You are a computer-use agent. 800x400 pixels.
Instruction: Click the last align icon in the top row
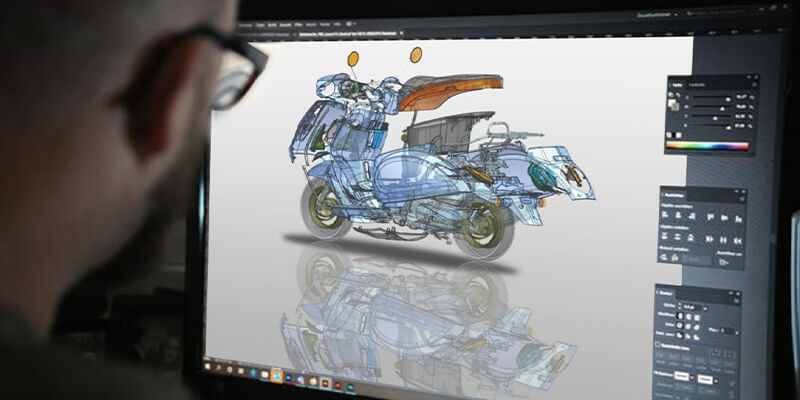click(x=736, y=214)
